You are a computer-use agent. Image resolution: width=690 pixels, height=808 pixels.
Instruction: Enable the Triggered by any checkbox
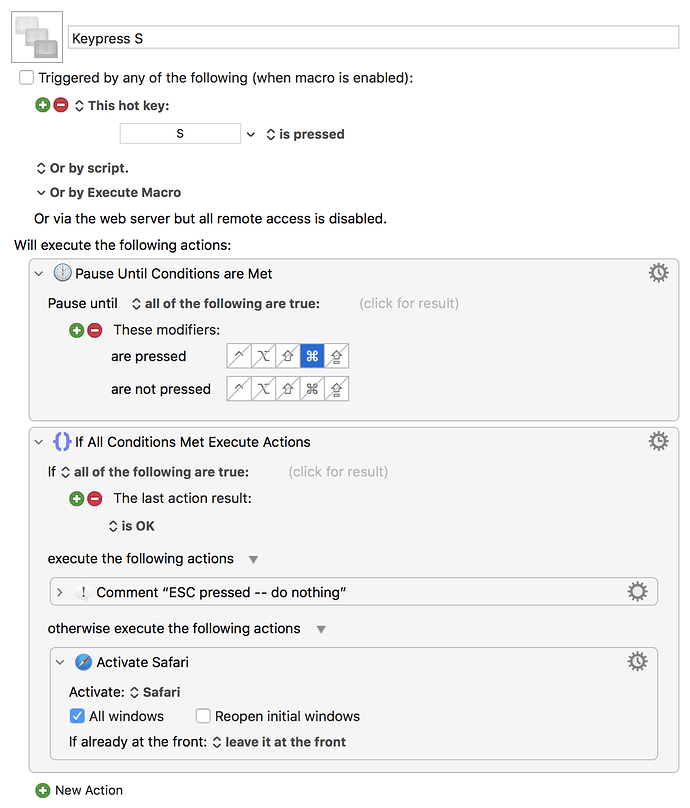[26, 77]
